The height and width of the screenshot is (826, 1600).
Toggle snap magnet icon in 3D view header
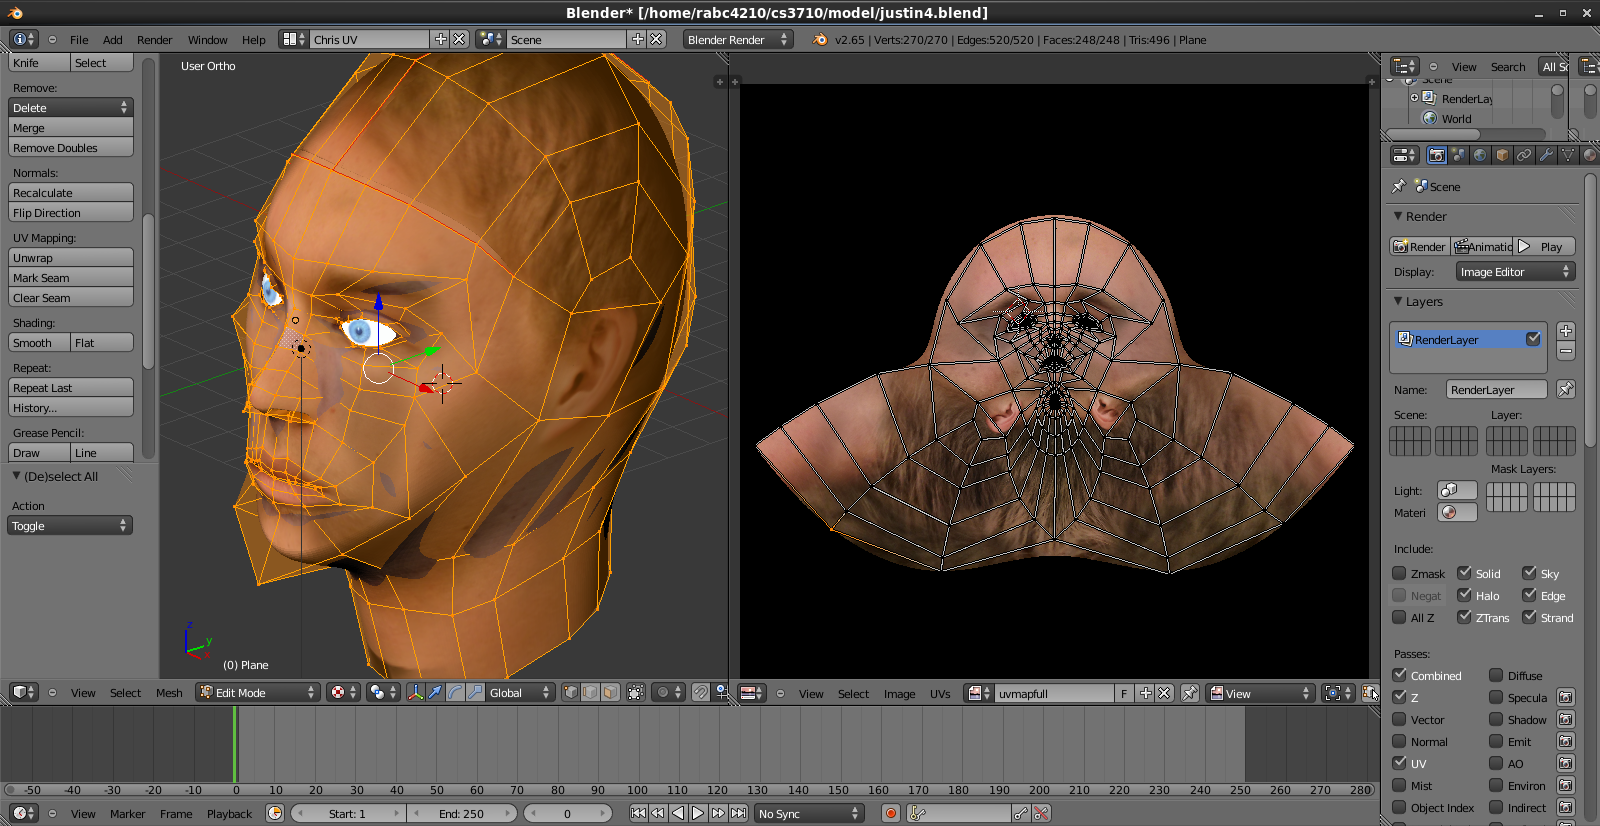tap(701, 692)
